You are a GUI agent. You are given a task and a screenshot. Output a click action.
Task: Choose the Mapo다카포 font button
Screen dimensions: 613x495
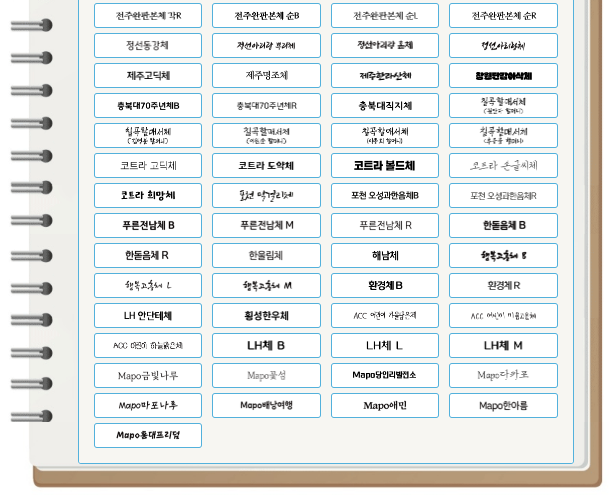pos(503,375)
